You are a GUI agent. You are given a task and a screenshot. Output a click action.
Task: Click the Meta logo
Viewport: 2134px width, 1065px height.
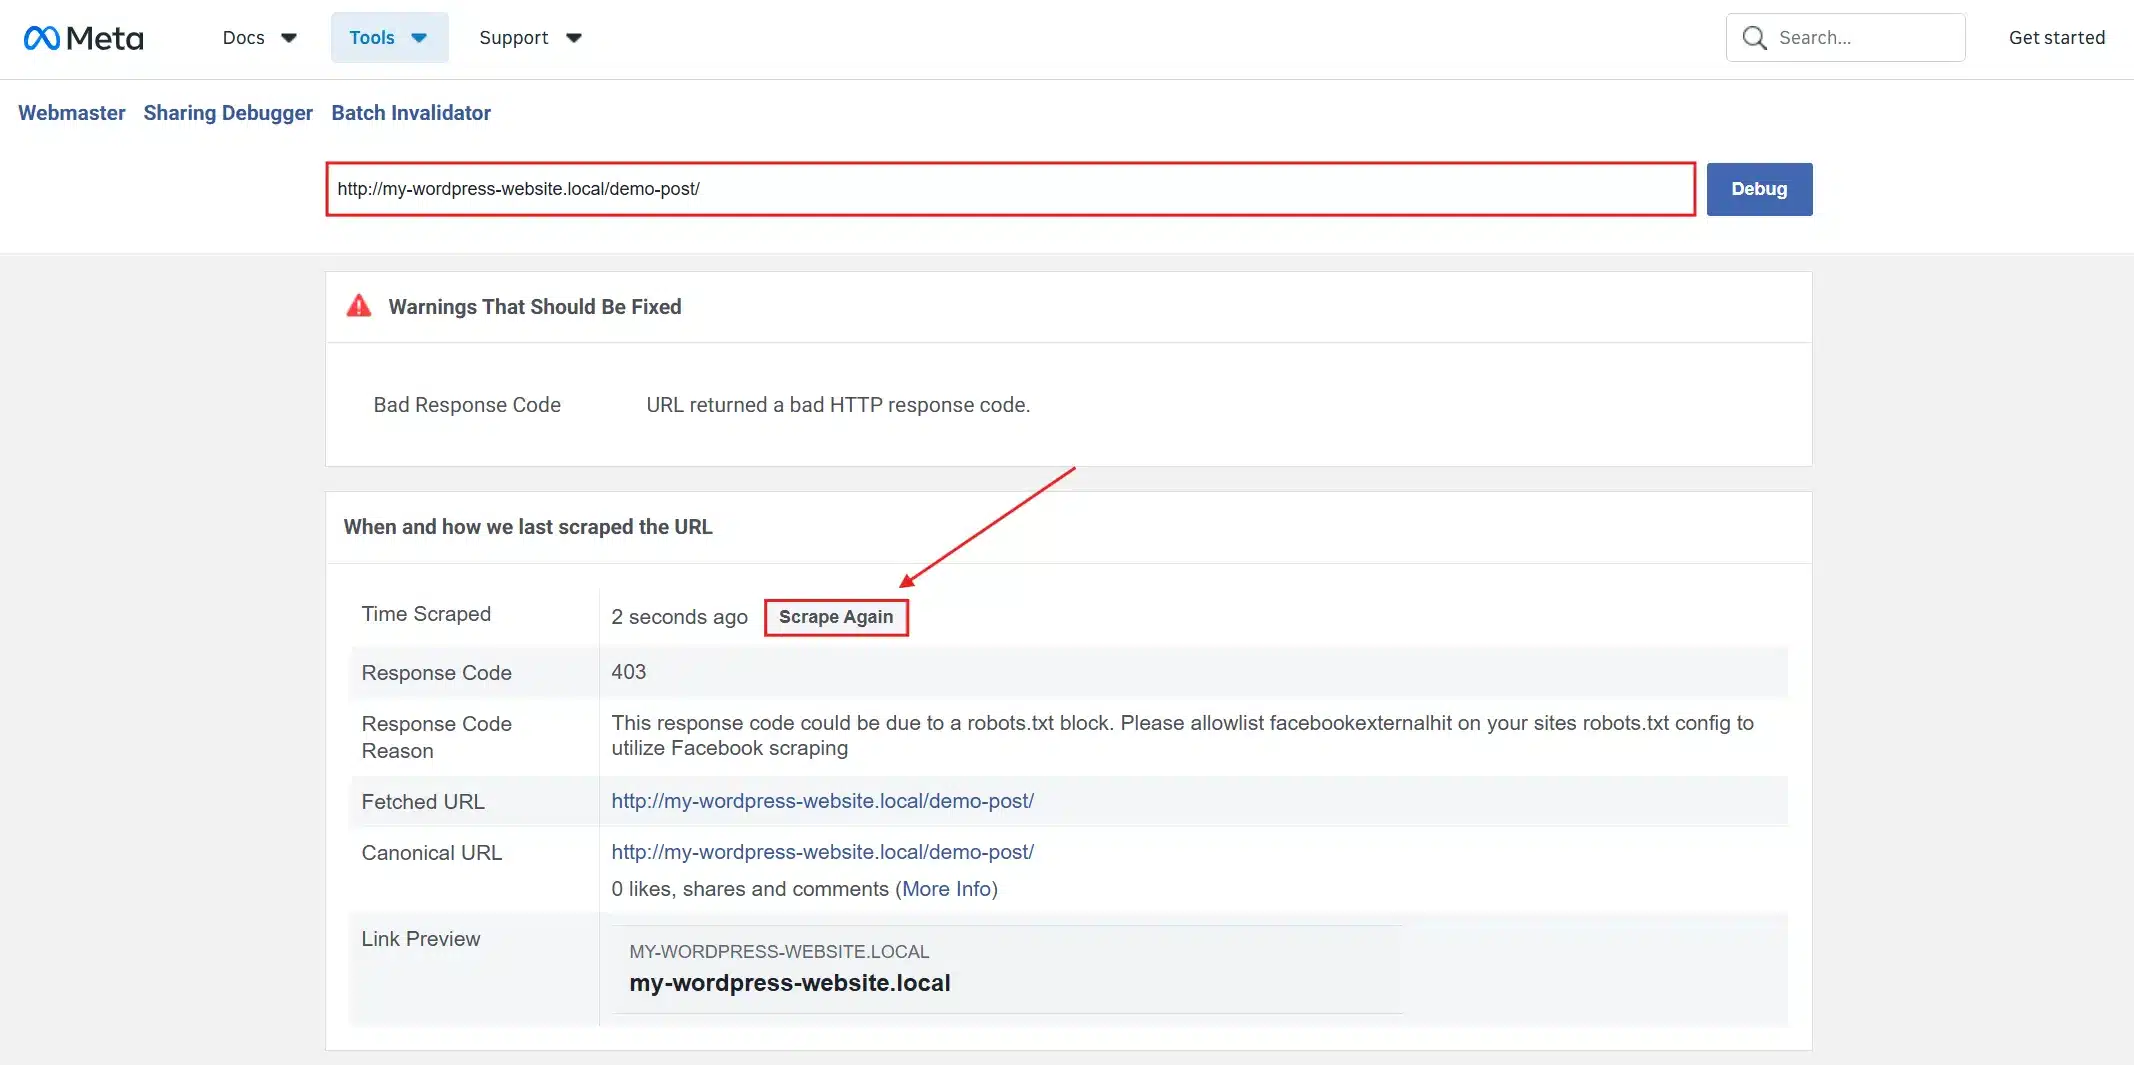pos(84,38)
